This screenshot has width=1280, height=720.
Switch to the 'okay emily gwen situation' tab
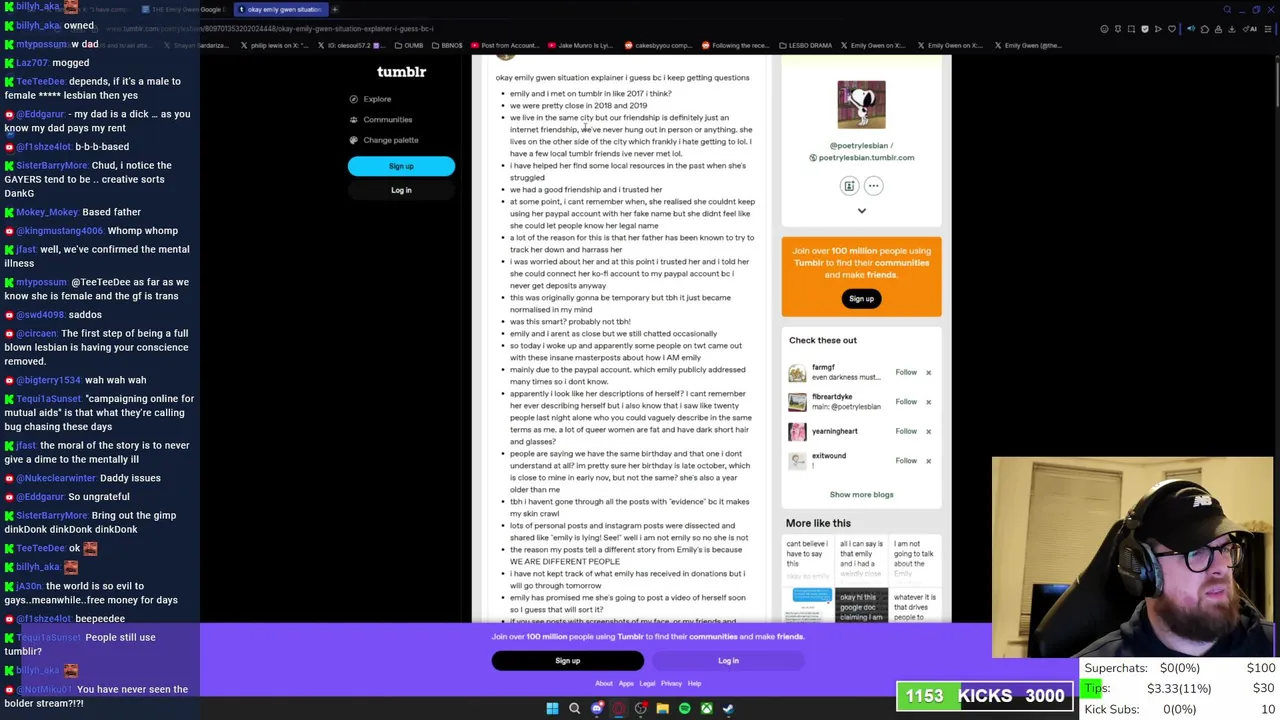[x=279, y=9]
